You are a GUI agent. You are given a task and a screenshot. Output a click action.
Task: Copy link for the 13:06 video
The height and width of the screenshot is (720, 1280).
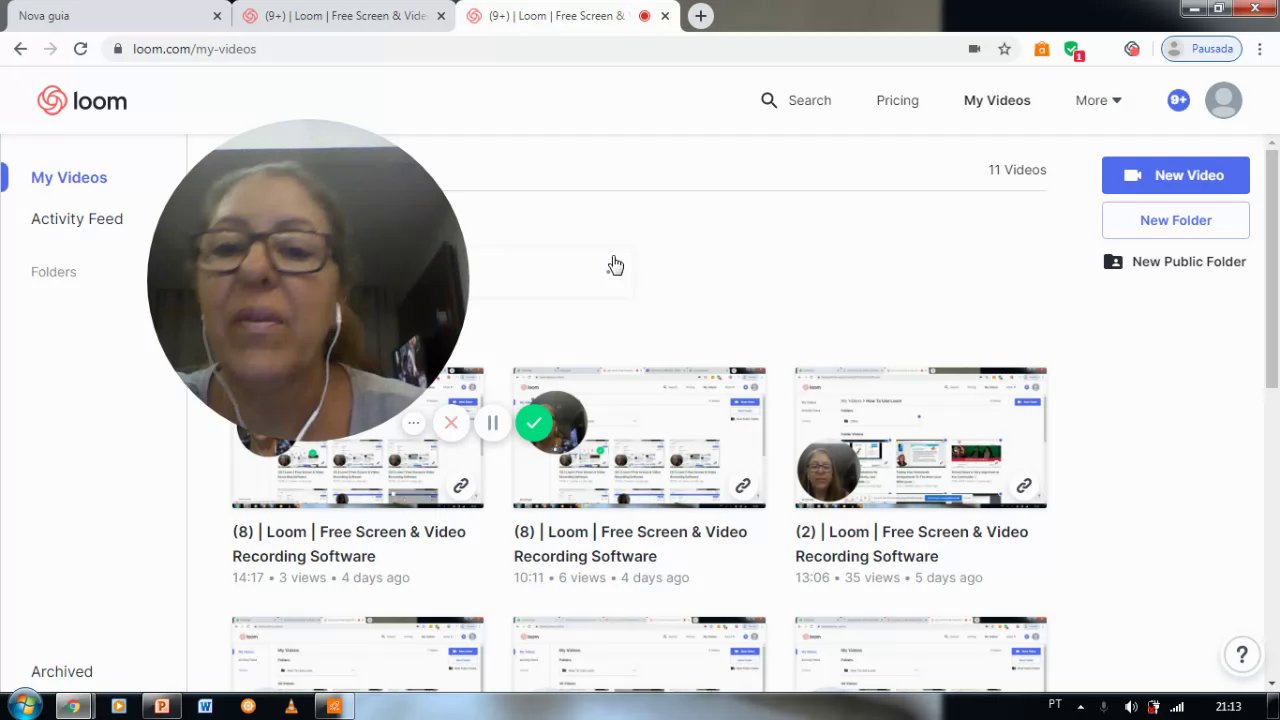coord(1024,486)
